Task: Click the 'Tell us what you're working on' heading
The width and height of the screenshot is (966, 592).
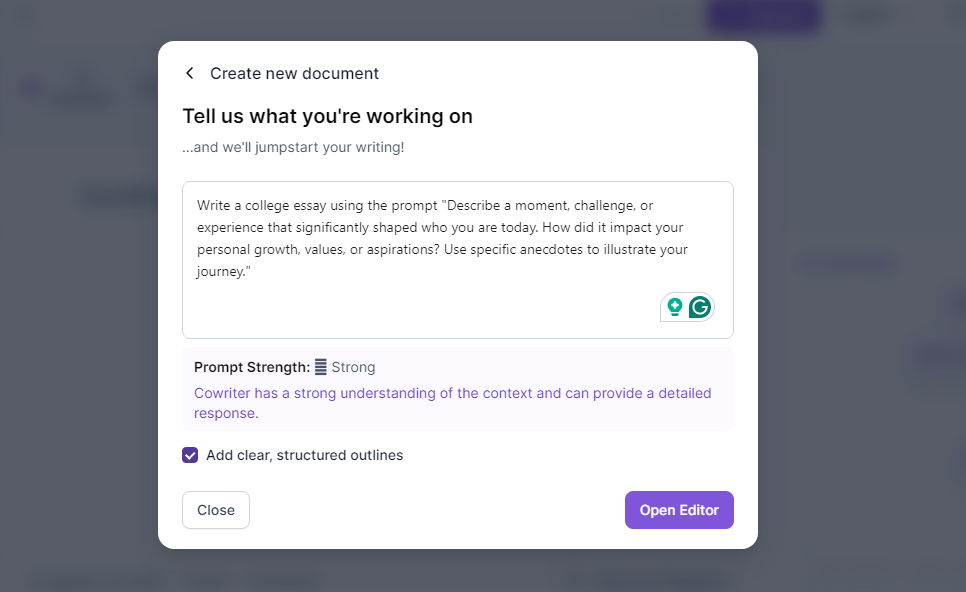Action: (x=327, y=116)
